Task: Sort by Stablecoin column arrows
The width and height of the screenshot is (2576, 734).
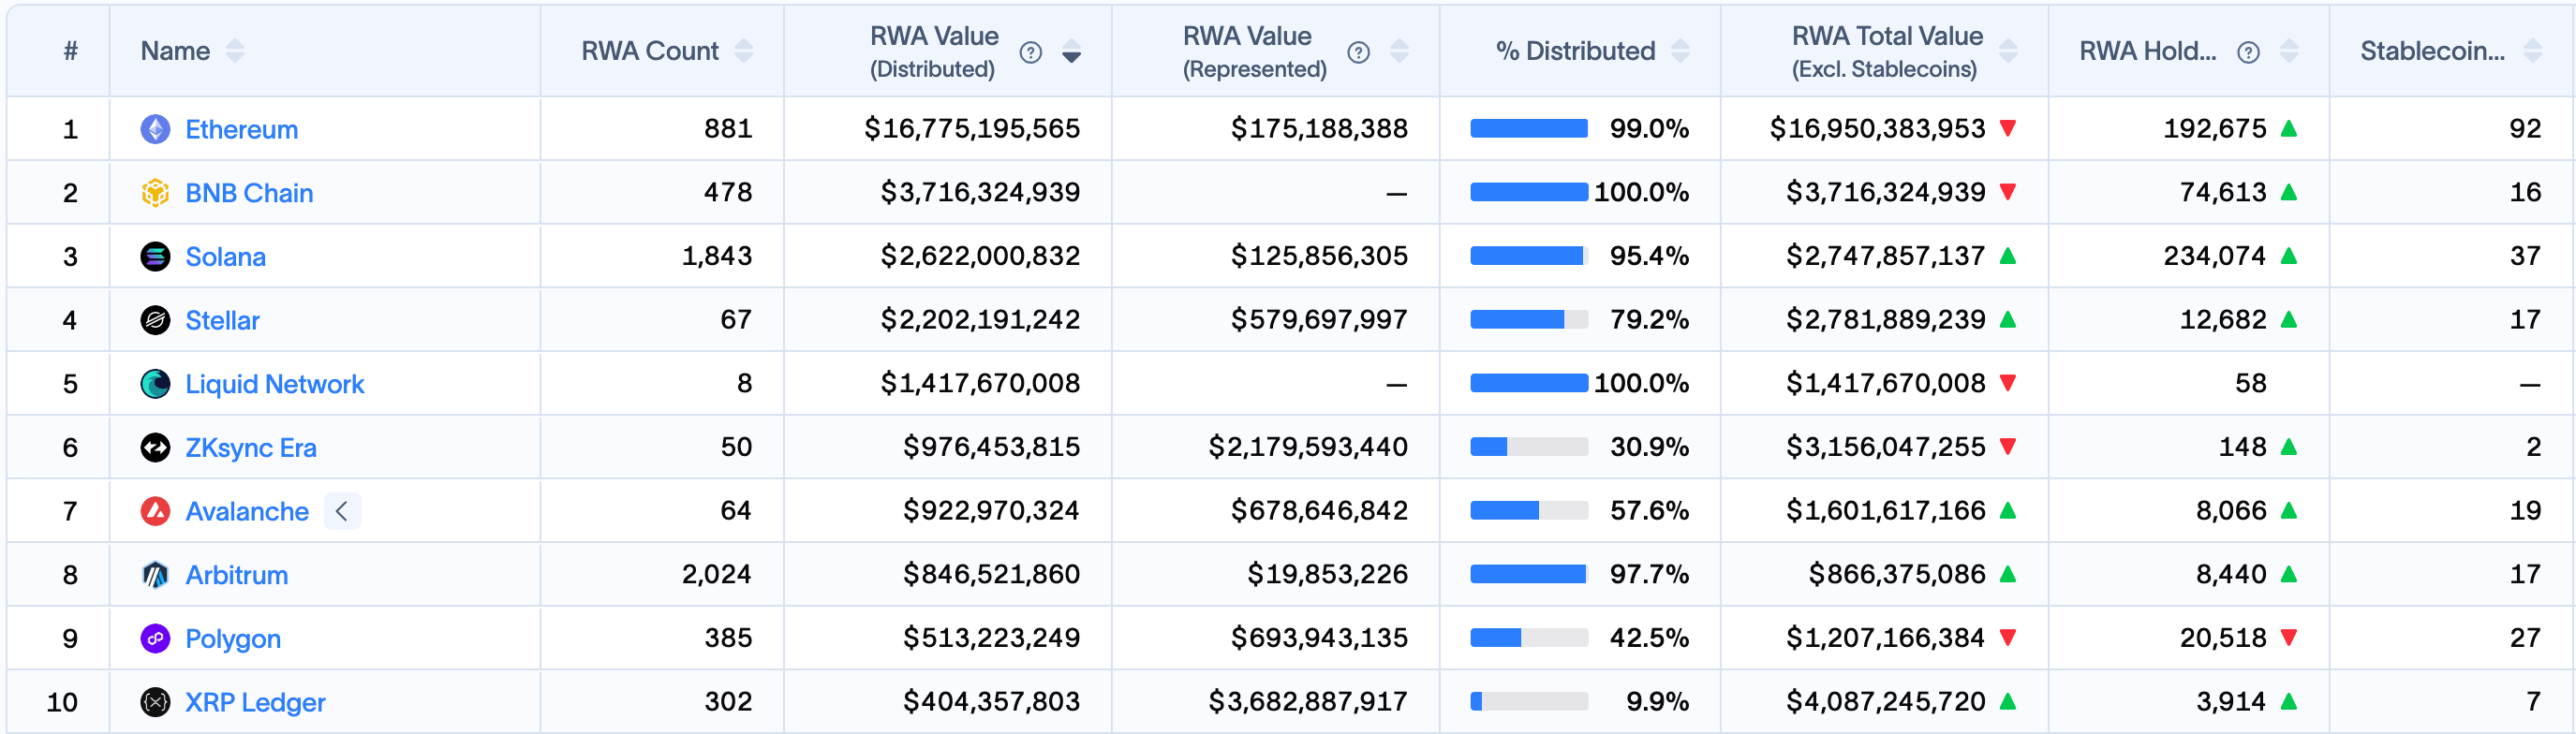Action: pos(2532,51)
